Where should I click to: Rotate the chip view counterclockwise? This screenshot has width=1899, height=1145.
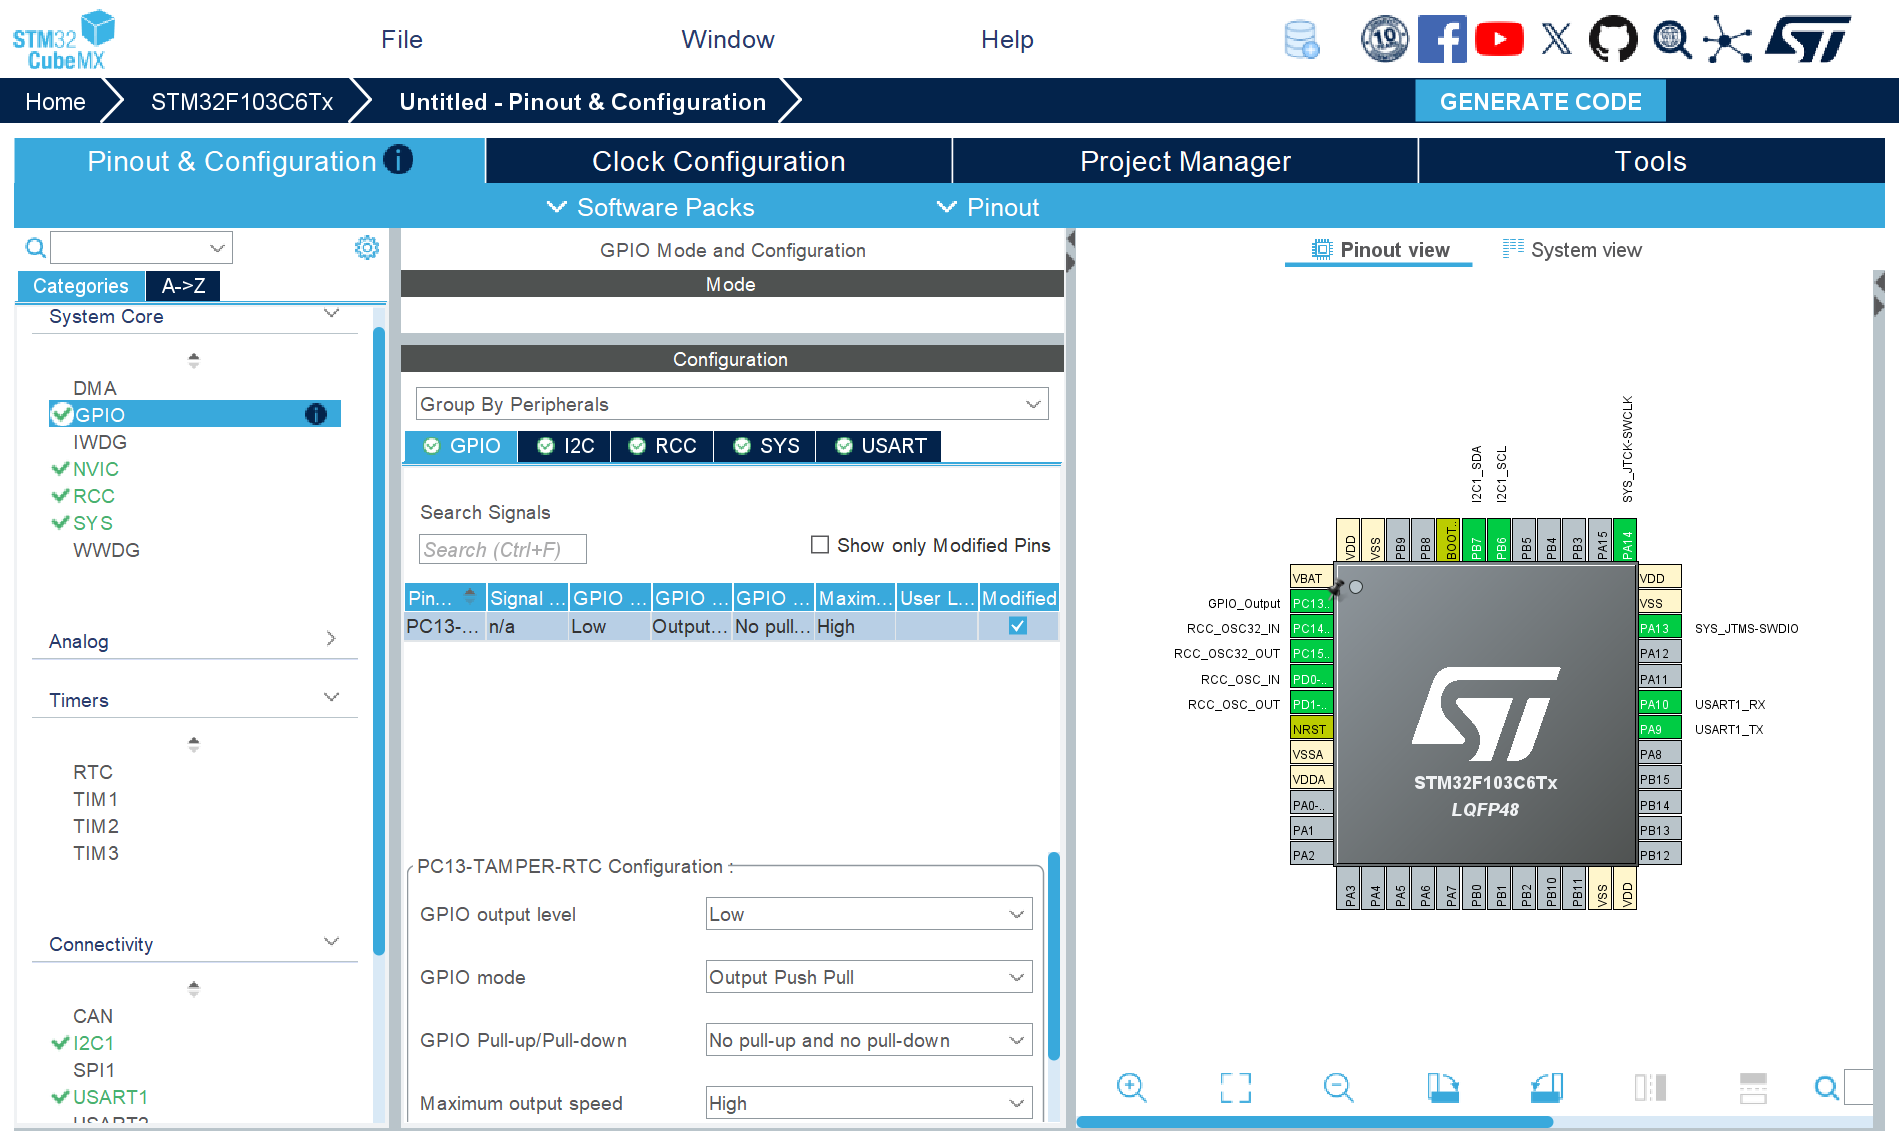[1547, 1087]
